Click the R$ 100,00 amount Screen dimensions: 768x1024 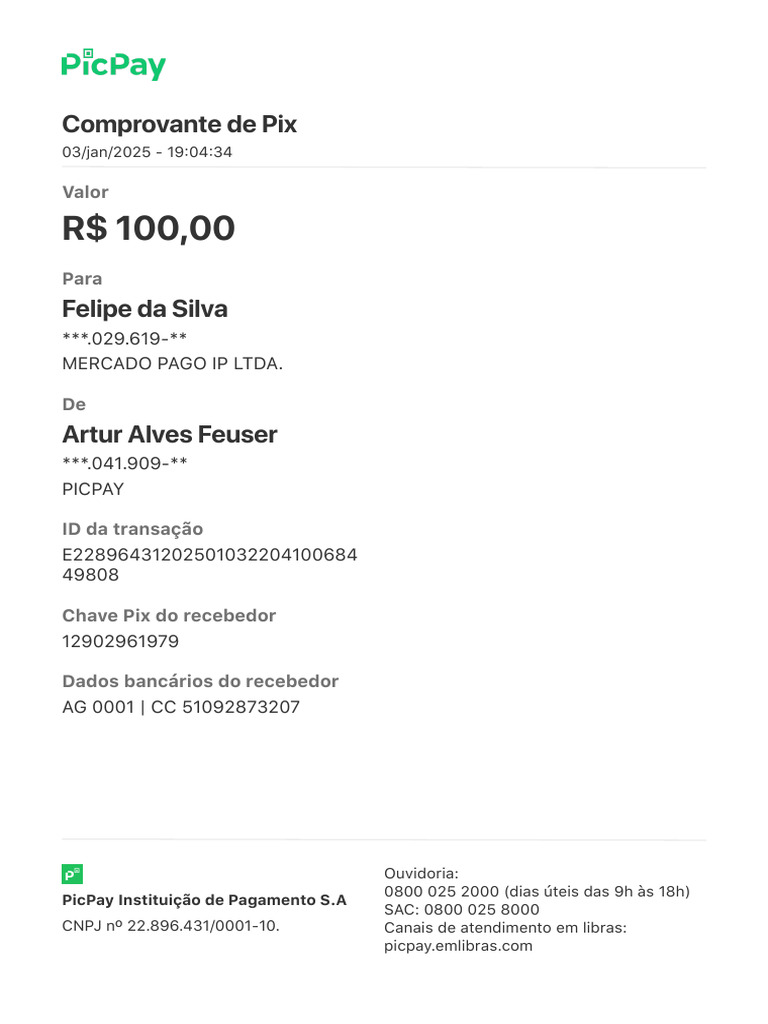click(148, 228)
